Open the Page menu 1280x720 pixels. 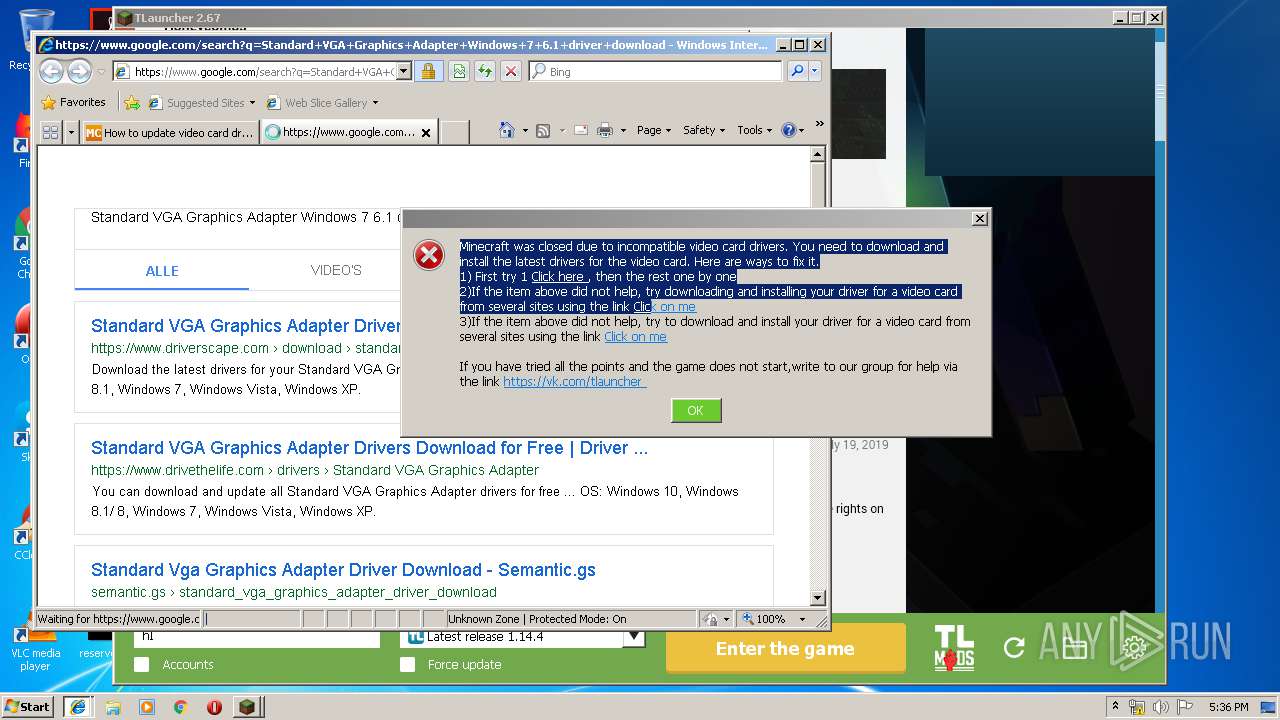click(x=654, y=130)
